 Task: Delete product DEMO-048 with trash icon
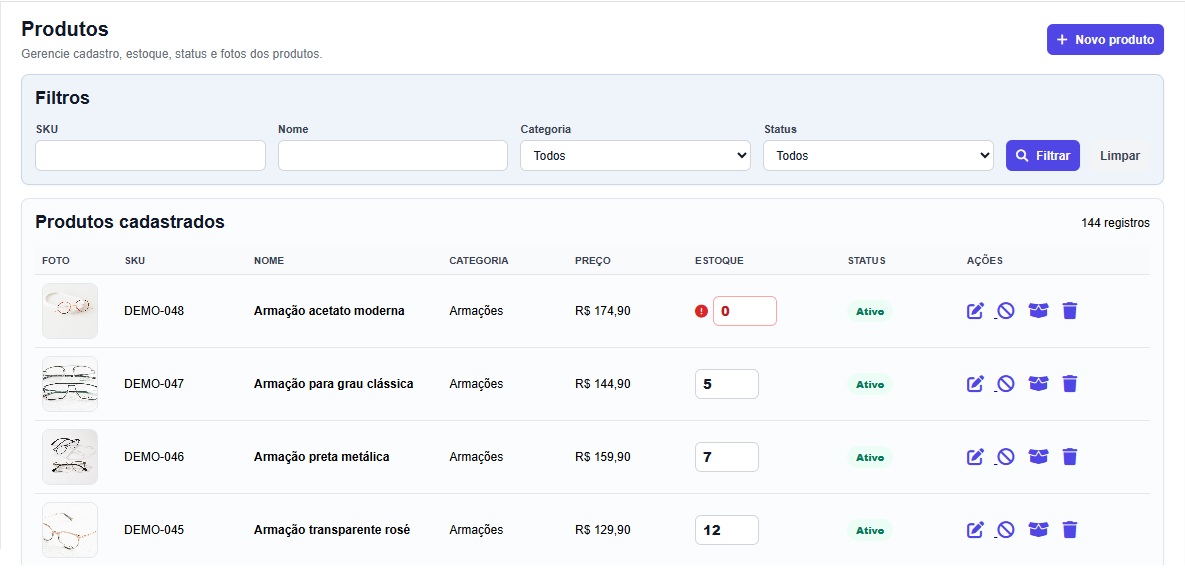1069,311
